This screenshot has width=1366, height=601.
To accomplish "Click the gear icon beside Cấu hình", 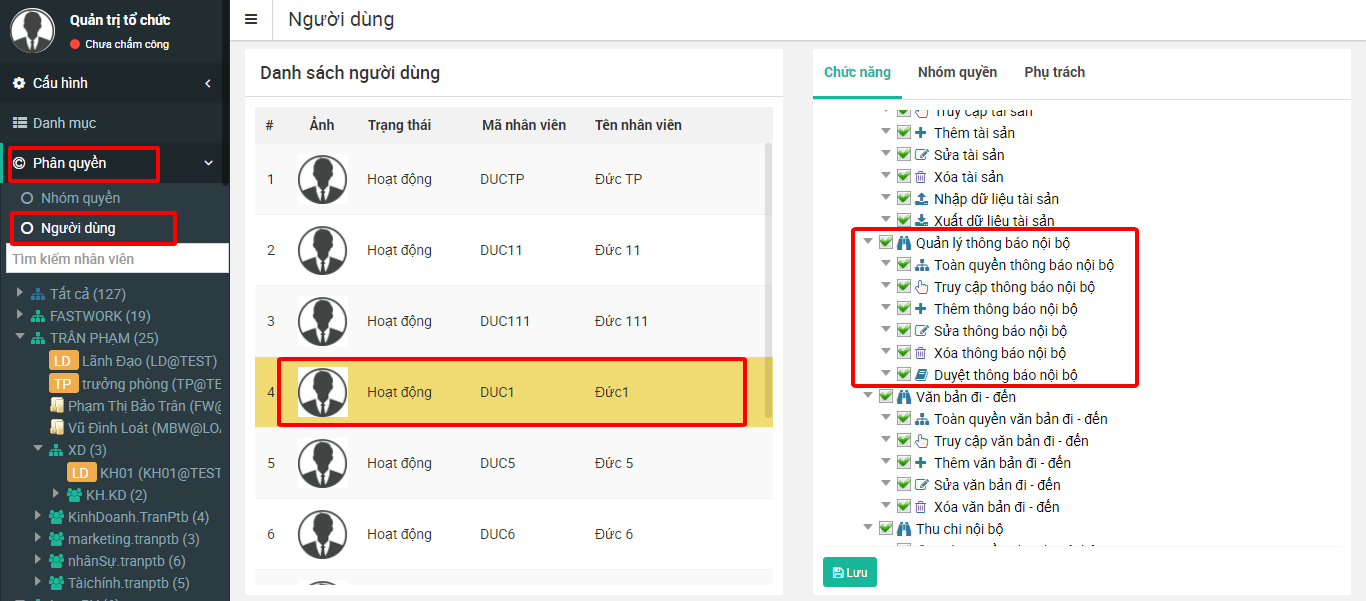I will point(19,83).
